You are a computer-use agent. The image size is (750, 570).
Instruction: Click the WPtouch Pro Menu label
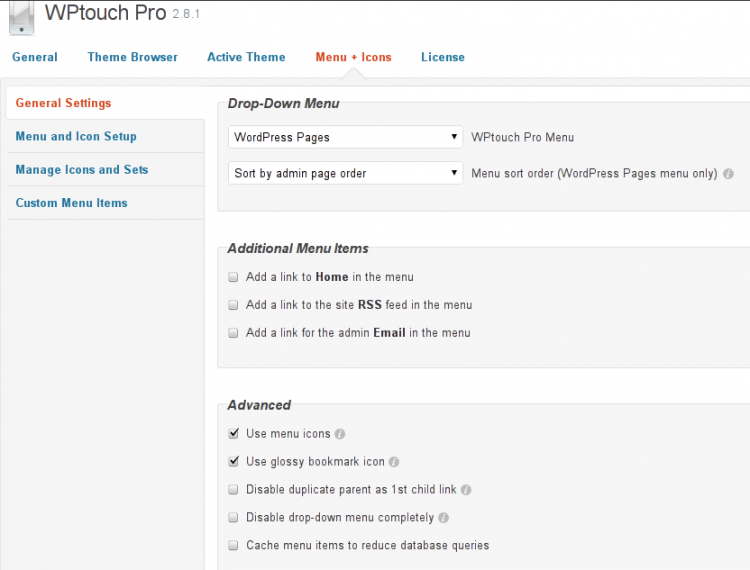(522, 137)
